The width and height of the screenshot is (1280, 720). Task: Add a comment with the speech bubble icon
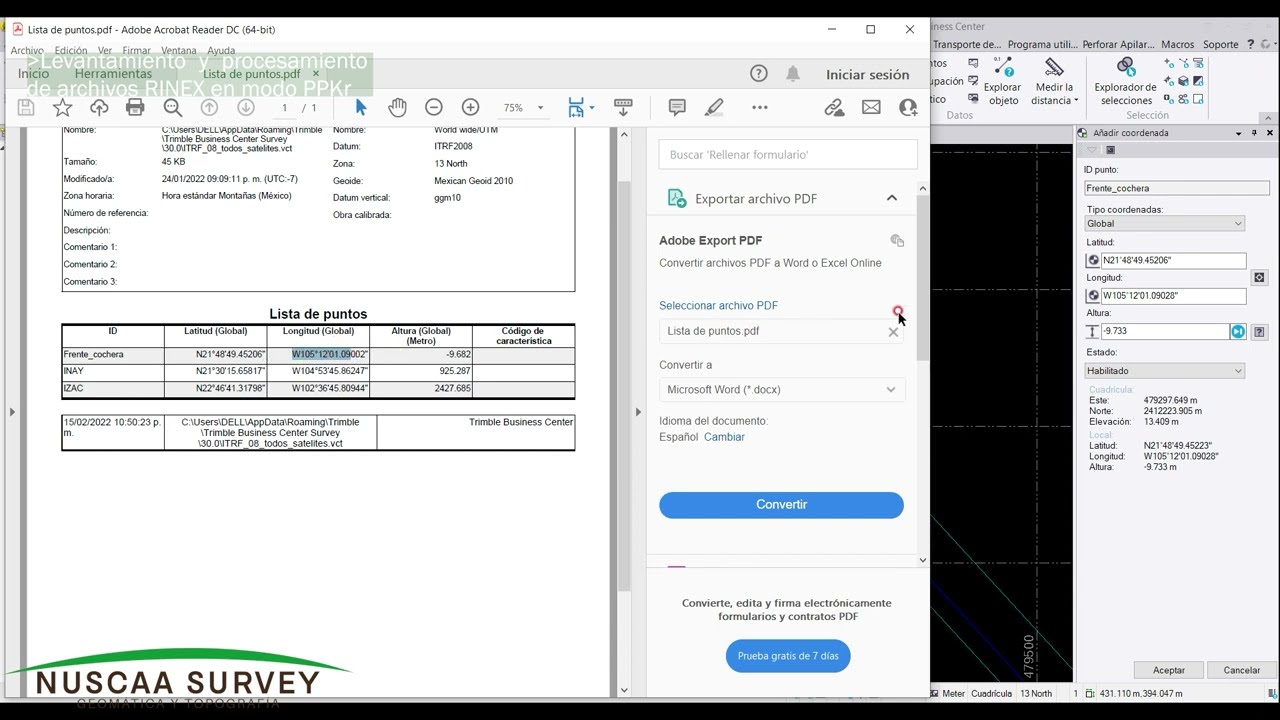tap(677, 107)
